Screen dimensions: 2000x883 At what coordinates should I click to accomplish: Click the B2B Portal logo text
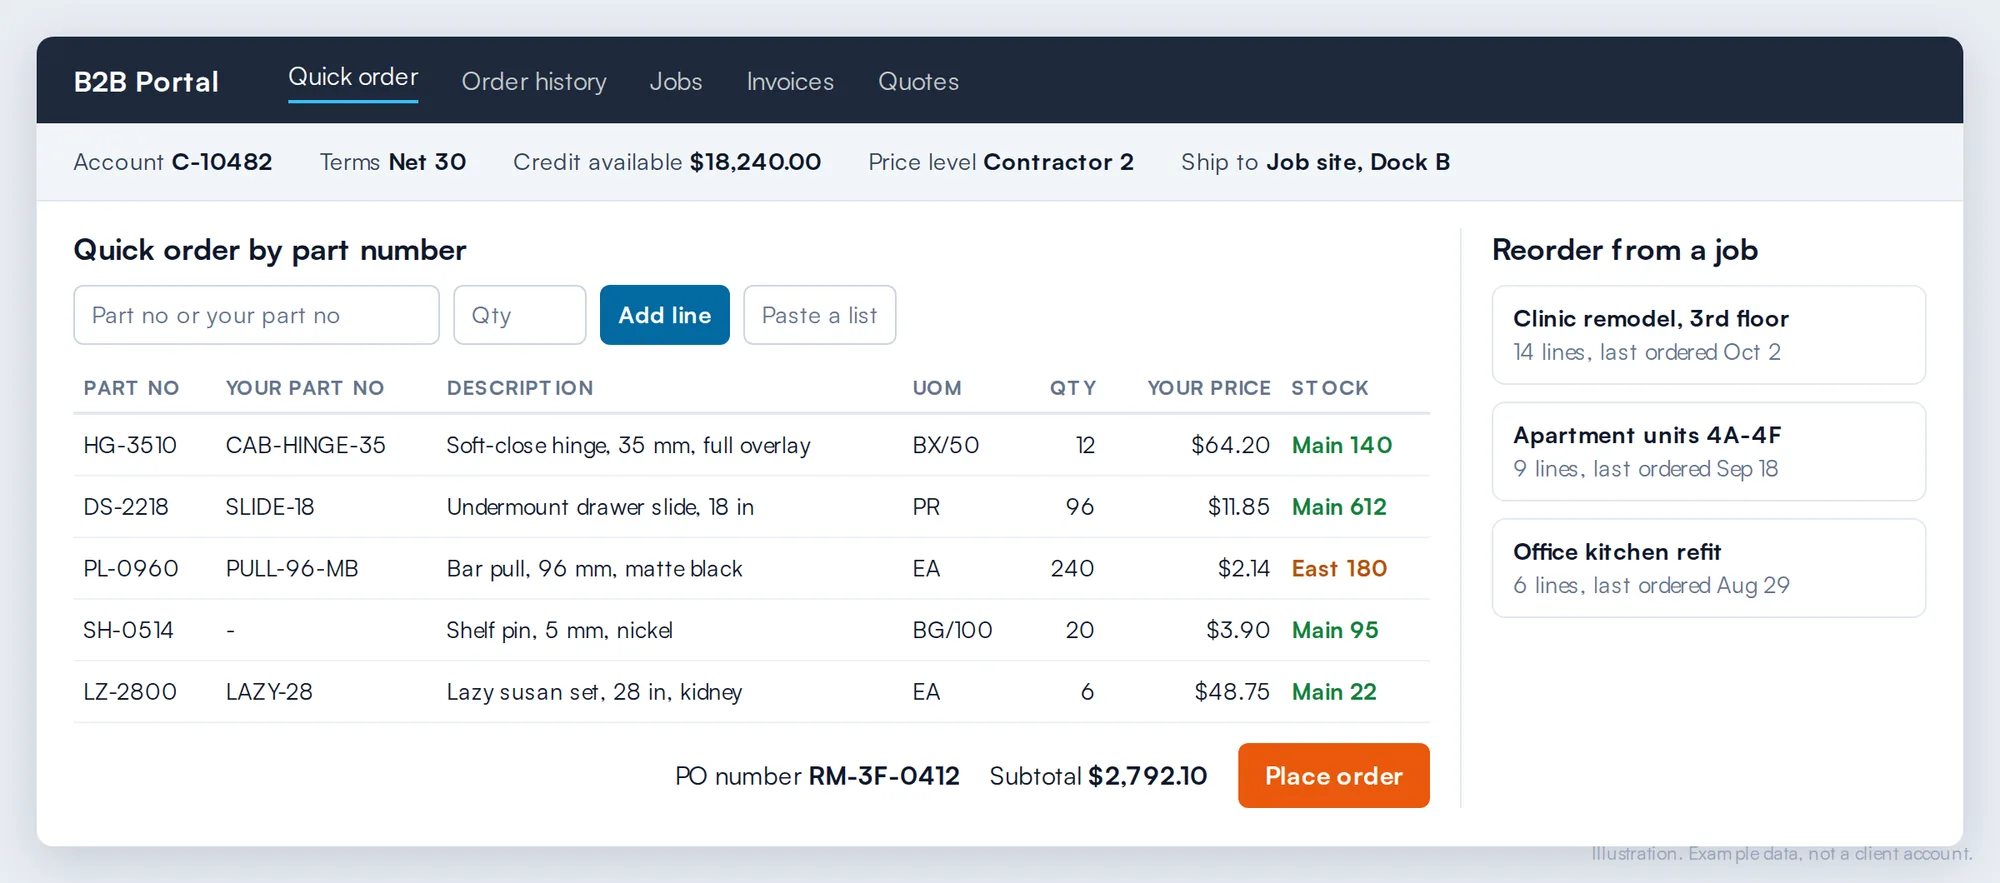click(x=146, y=81)
